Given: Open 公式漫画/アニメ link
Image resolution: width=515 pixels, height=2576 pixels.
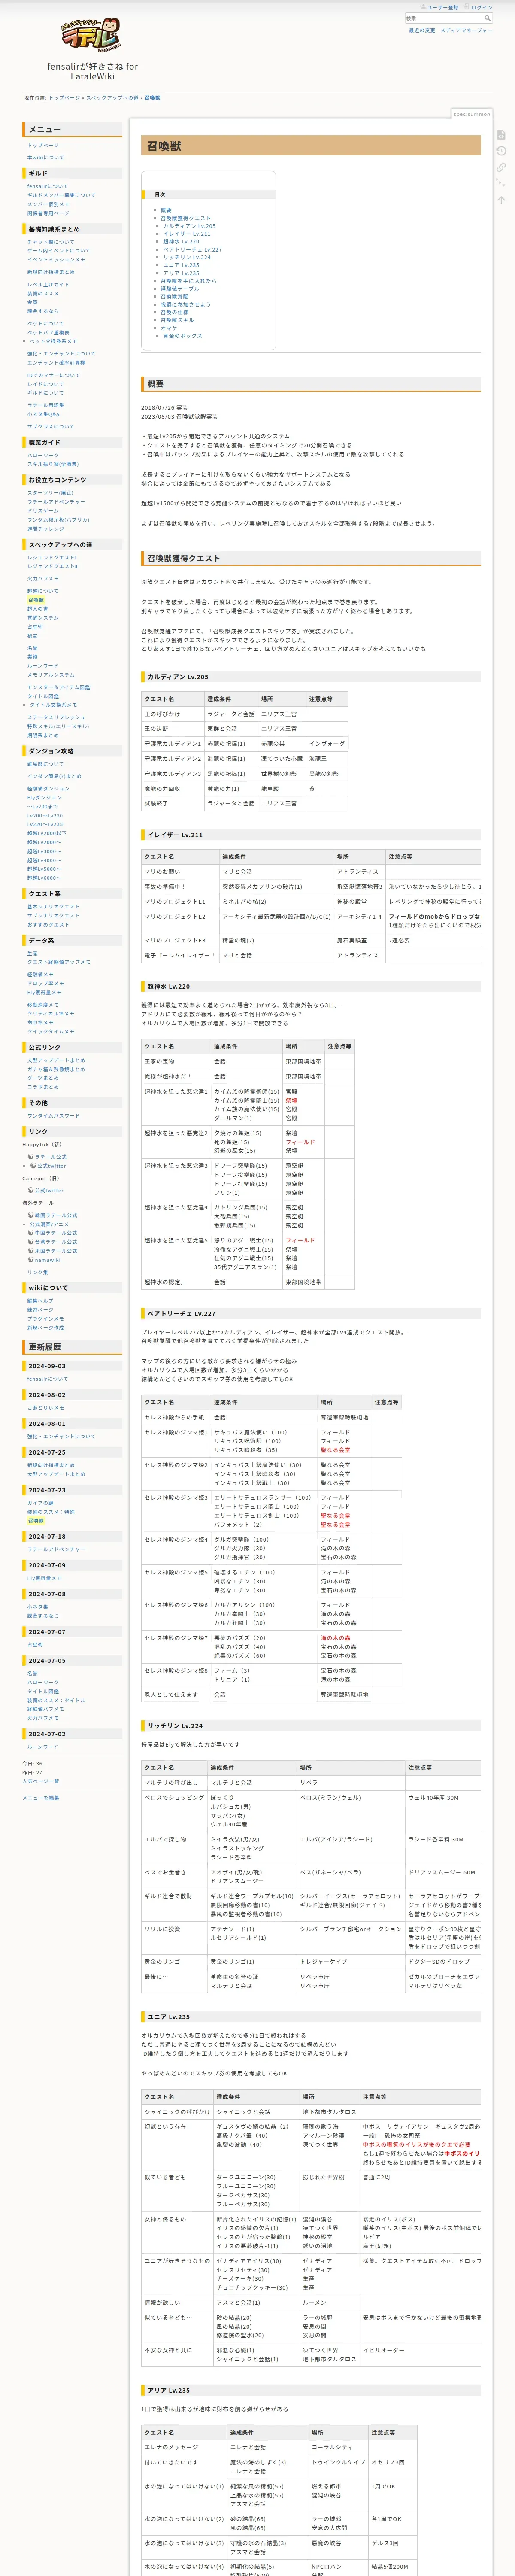Looking at the screenshot, I should coord(49,1224).
